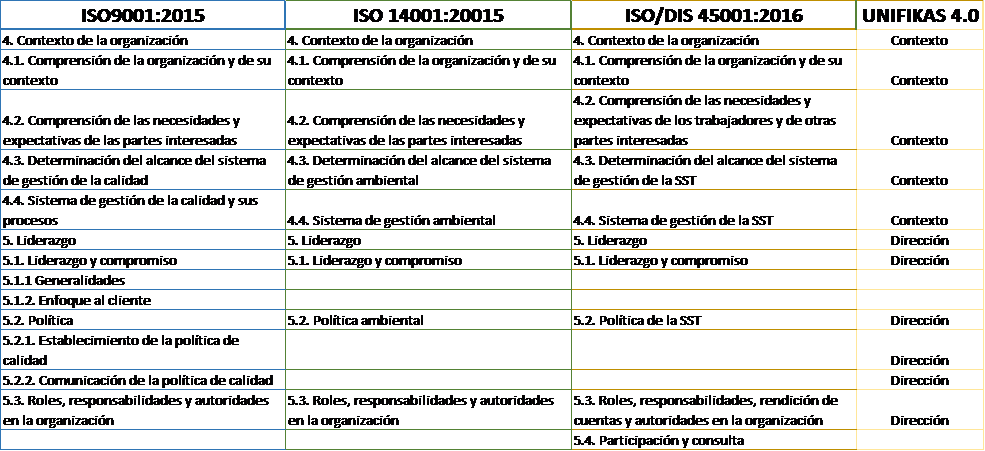Click 'Dirección' cell in the 5.1 row
This screenshot has height=451, width=985.
coord(920,260)
